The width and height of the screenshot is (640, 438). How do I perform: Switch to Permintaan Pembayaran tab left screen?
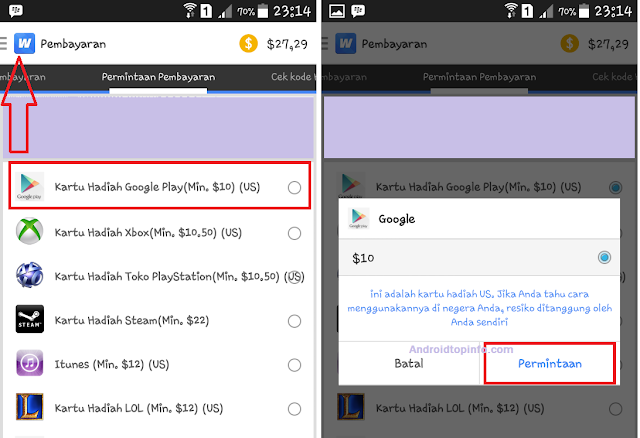158,77
